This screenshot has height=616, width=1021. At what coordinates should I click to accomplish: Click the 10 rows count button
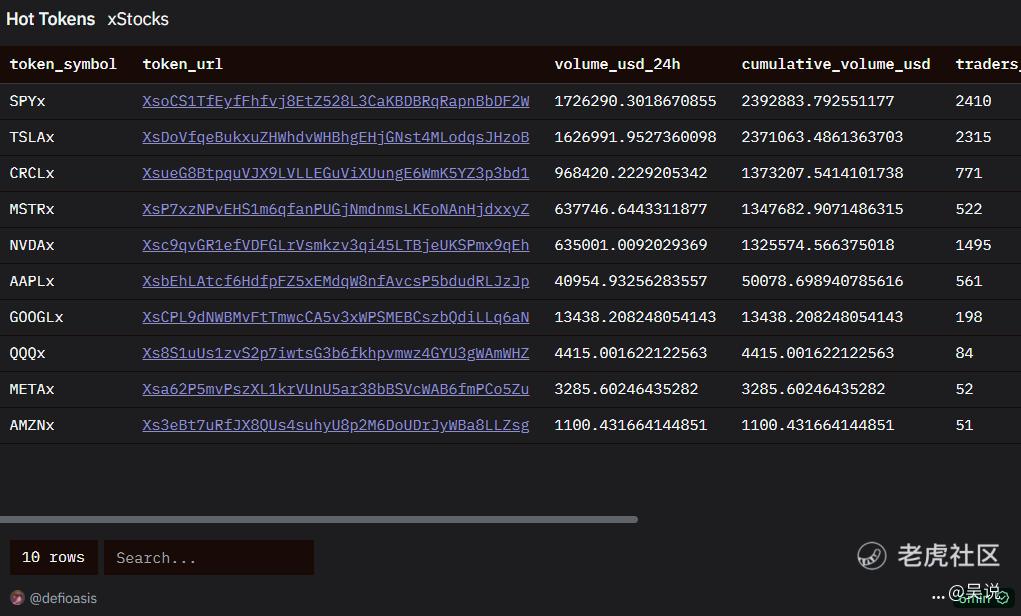click(x=53, y=557)
